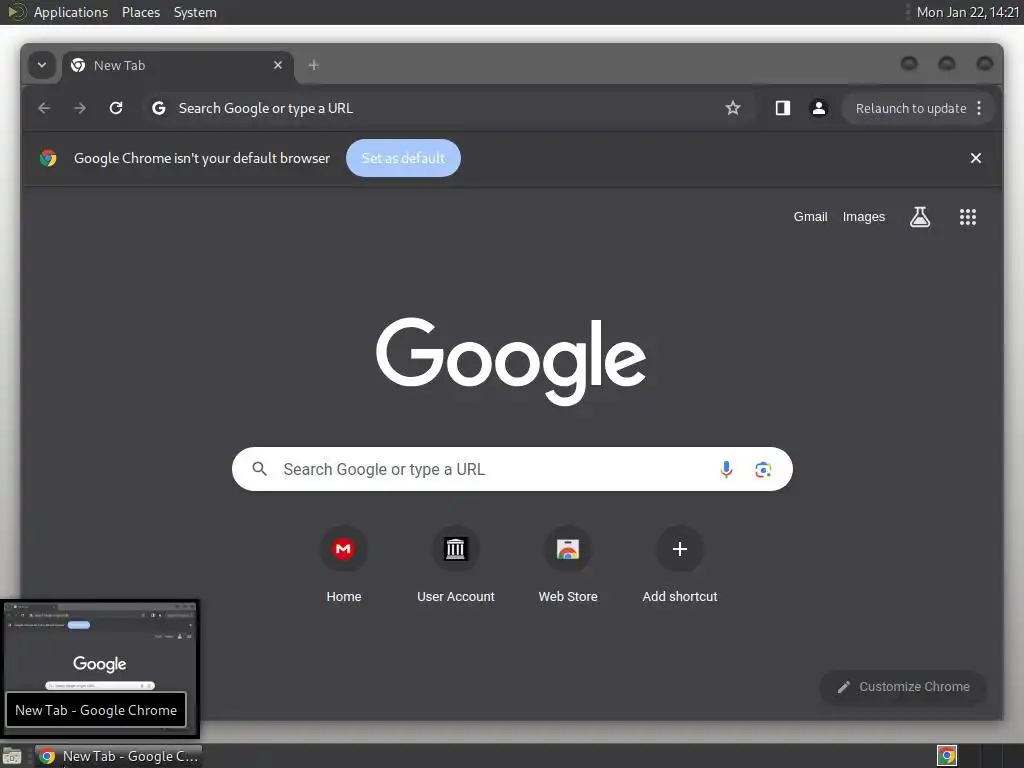Viewport: 1024px width, 768px height.
Task: Select the New Tab browser tab
Action: (x=178, y=65)
